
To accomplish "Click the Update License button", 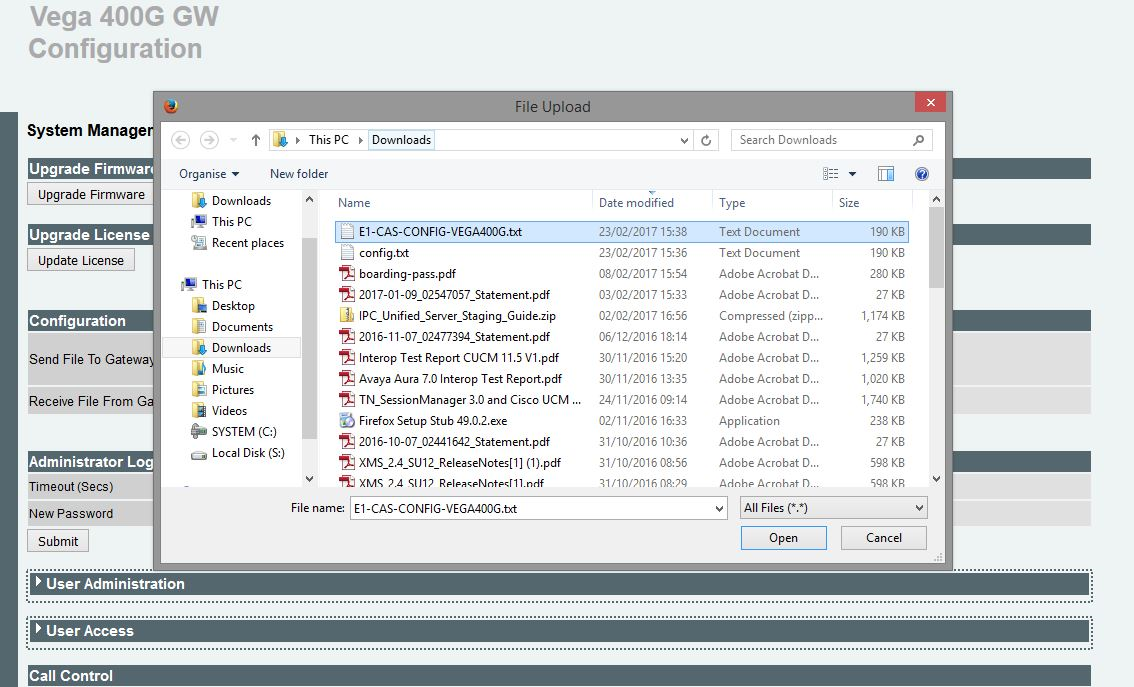I will (x=81, y=260).
